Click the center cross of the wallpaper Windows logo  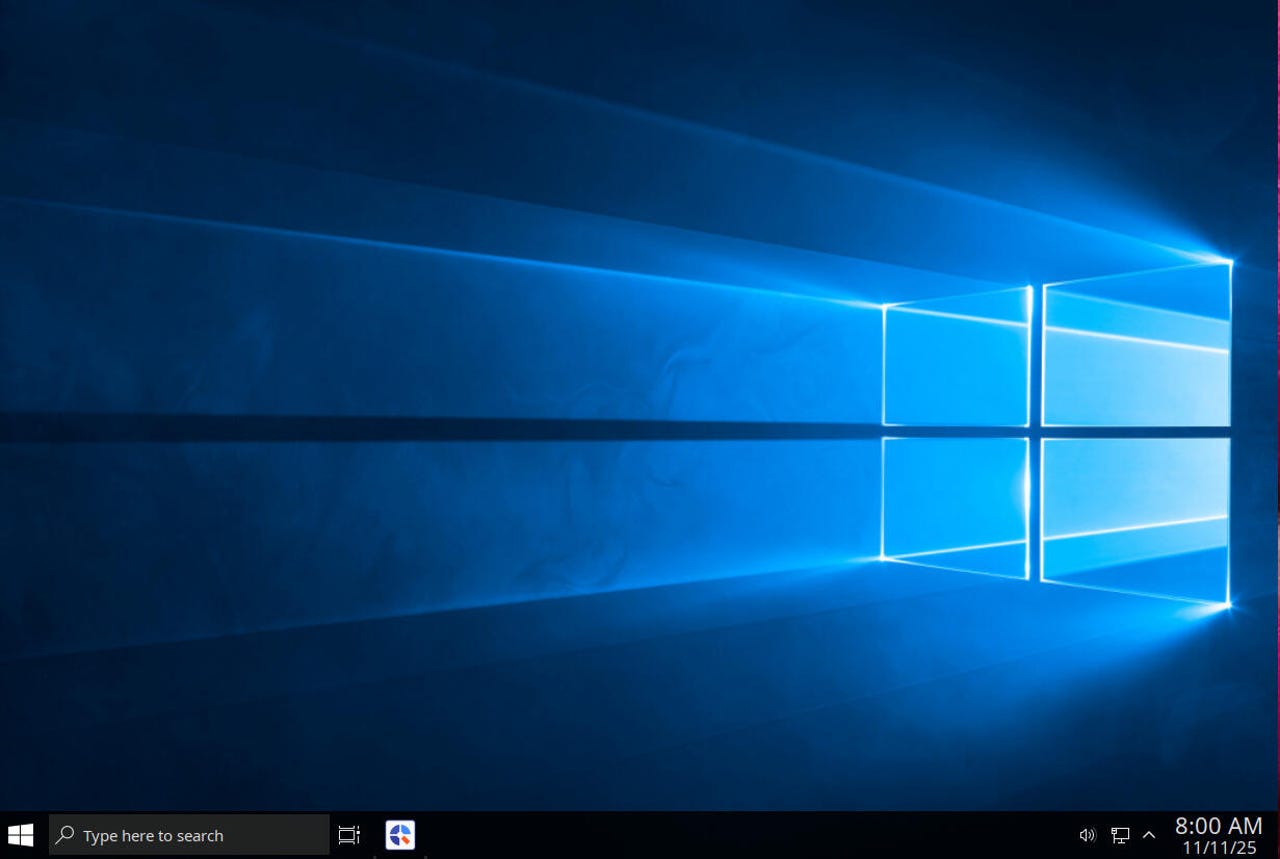coord(1035,432)
